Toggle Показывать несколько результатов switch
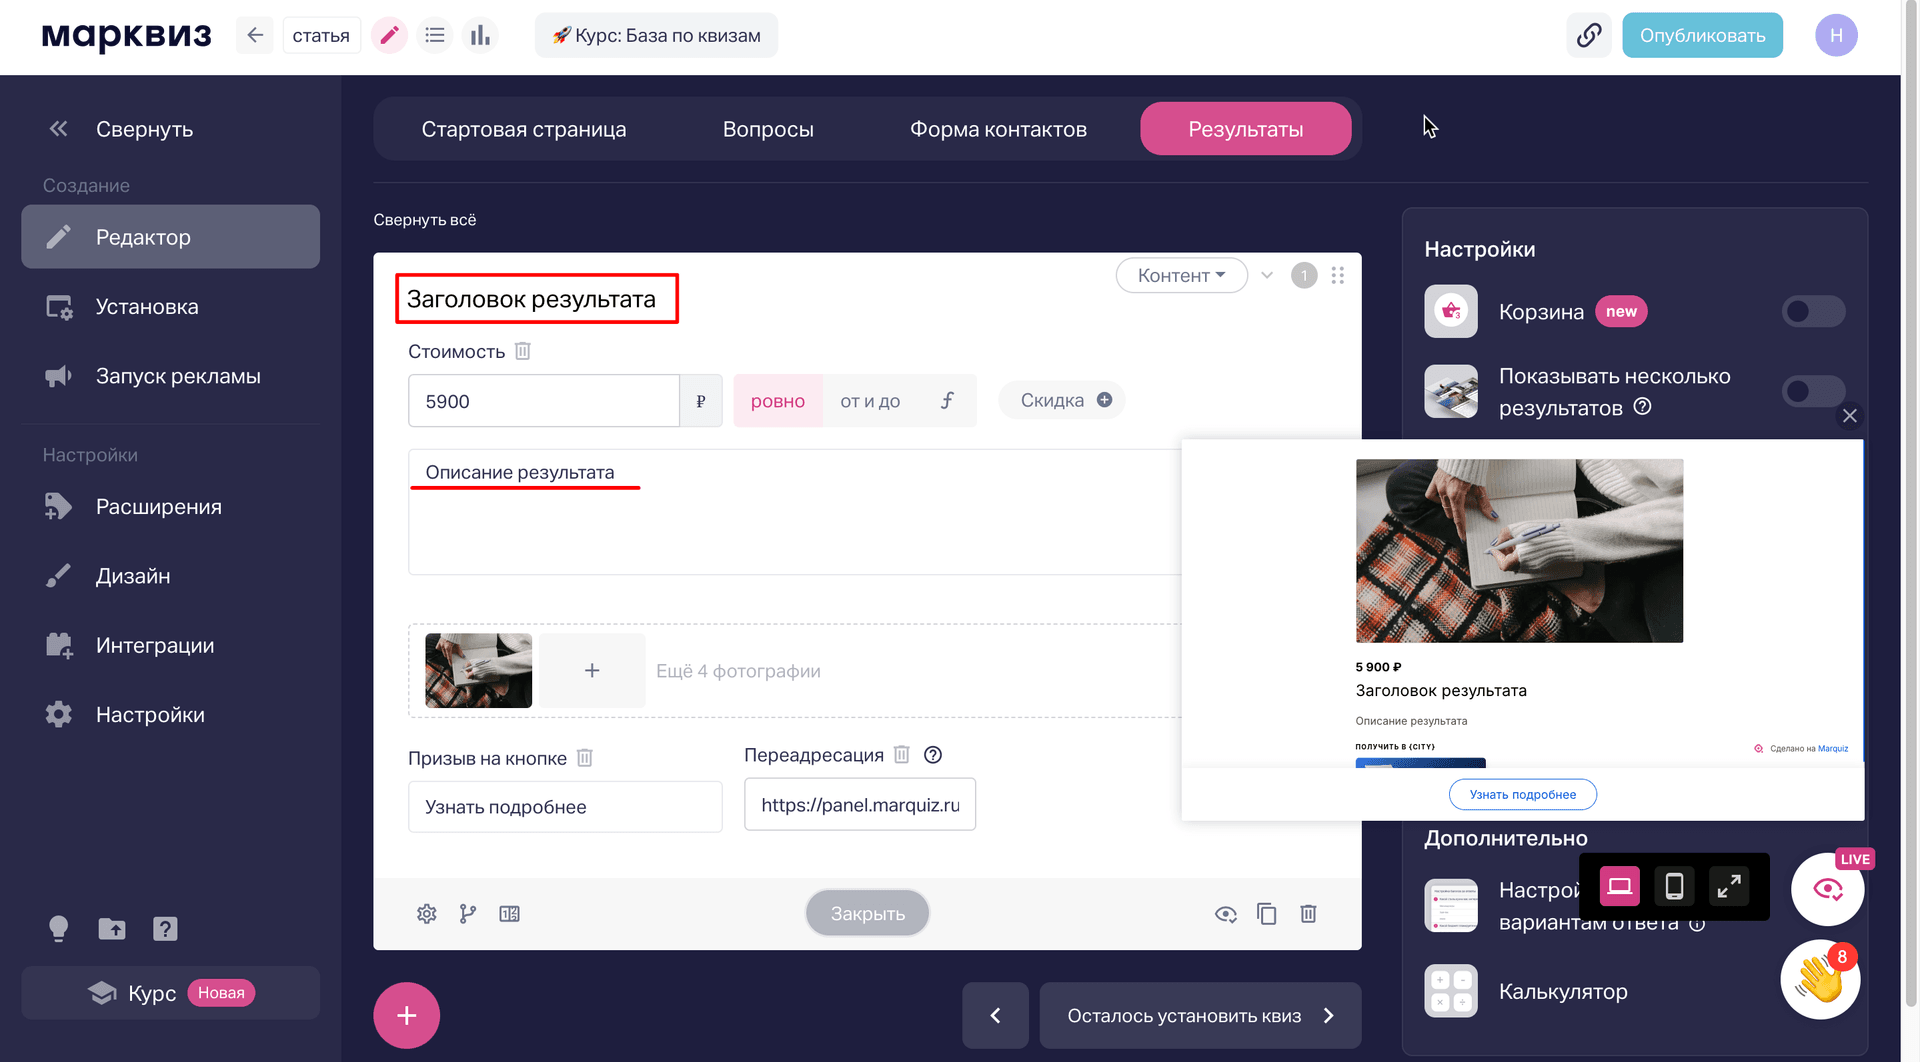 tap(1813, 391)
